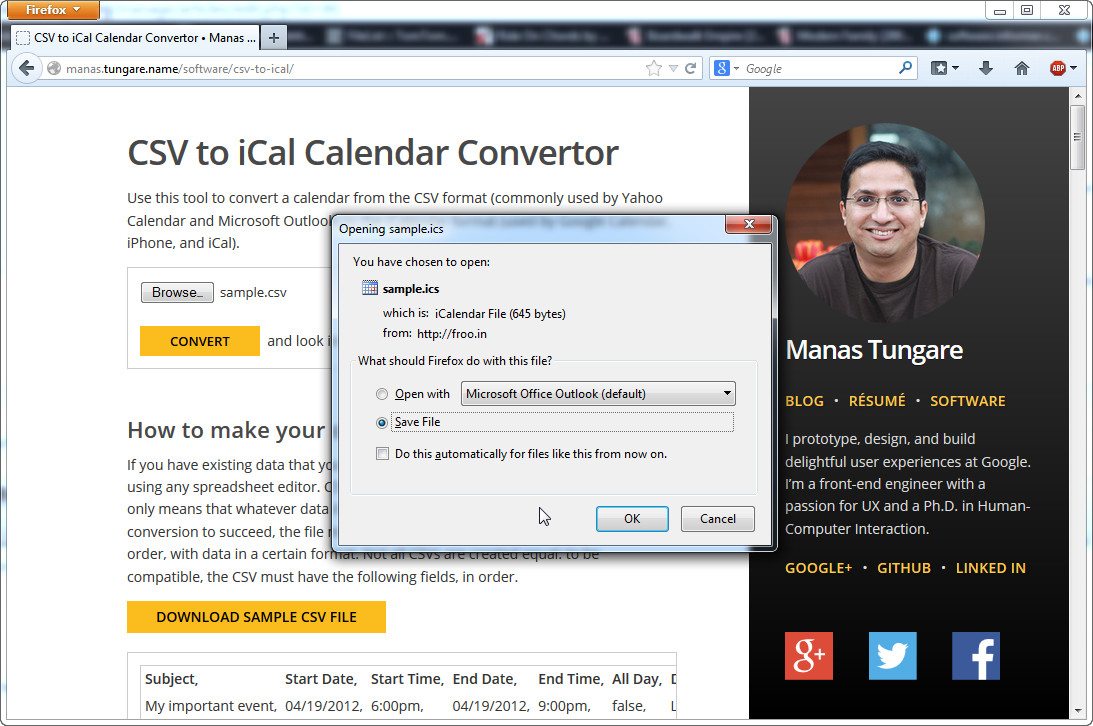Click OK in the download dialog
Screen dimensions: 1093x726
click(632, 518)
